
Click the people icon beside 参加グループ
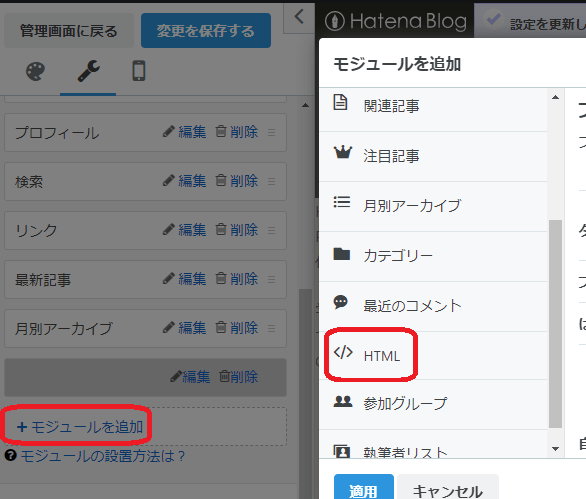point(343,401)
